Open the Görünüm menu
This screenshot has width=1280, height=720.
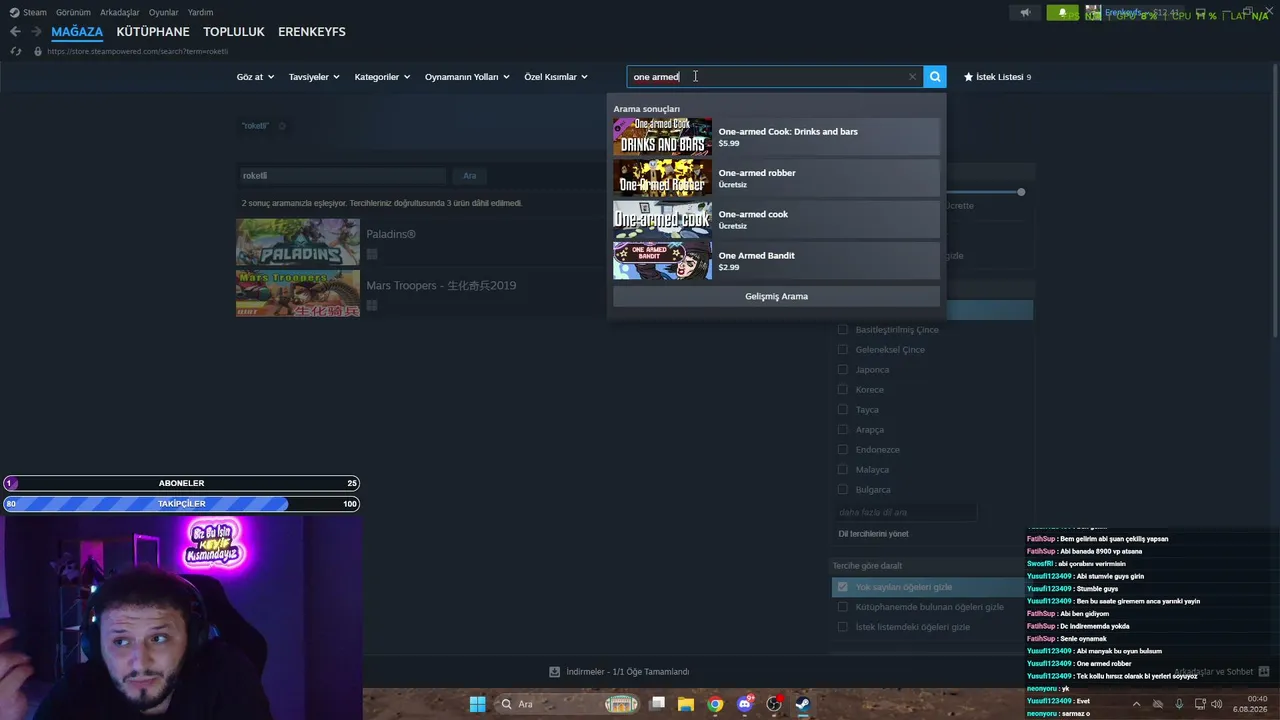(x=73, y=13)
